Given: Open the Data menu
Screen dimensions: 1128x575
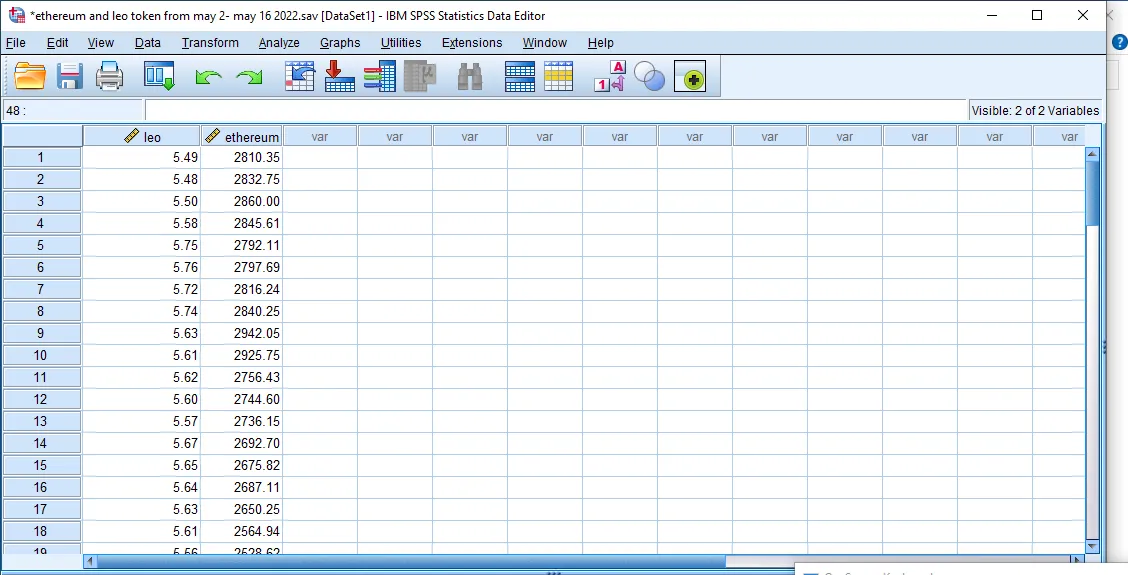Looking at the screenshot, I should point(147,43).
